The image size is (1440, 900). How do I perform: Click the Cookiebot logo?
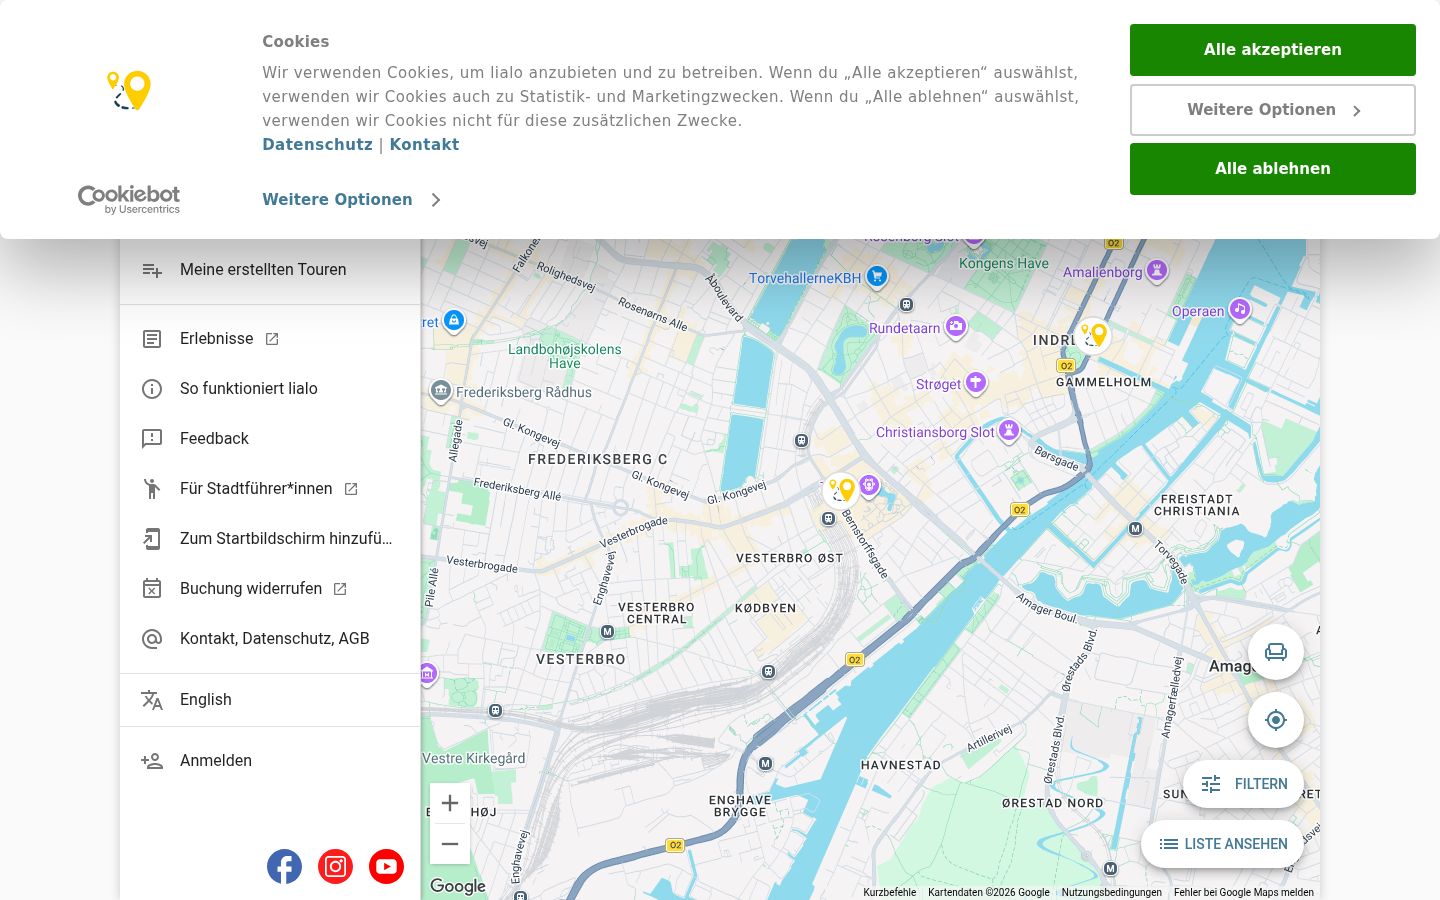click(x=129, y=199)
